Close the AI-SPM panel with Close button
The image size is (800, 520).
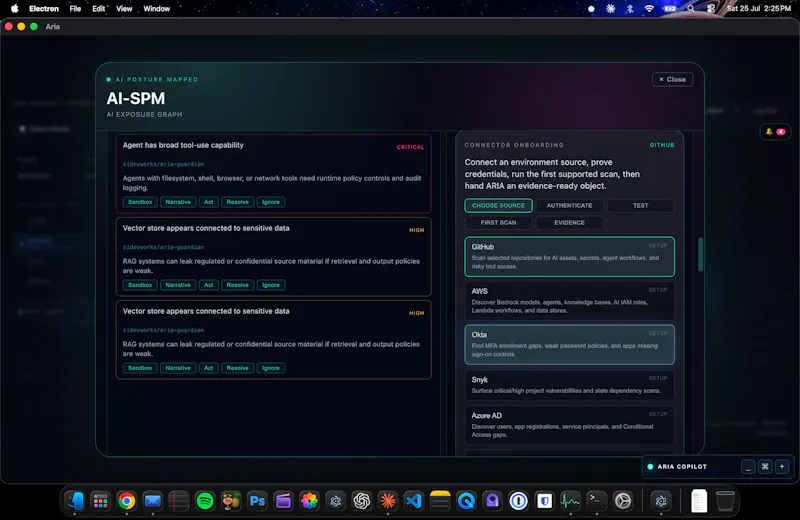point(672,80)
